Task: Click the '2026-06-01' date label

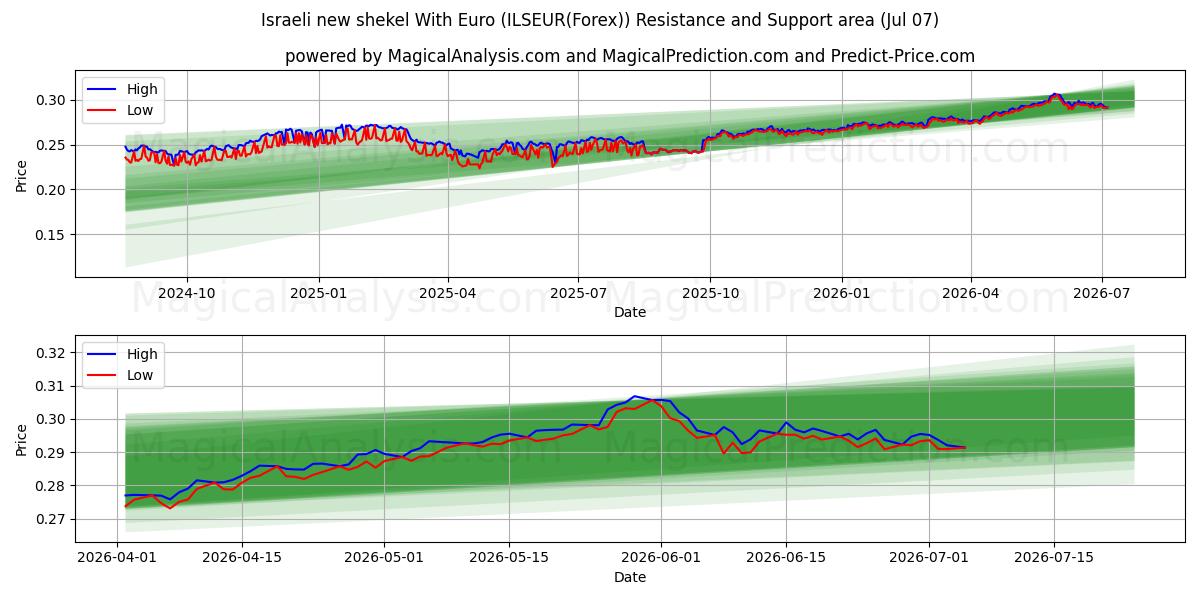Action: point(660,558)
